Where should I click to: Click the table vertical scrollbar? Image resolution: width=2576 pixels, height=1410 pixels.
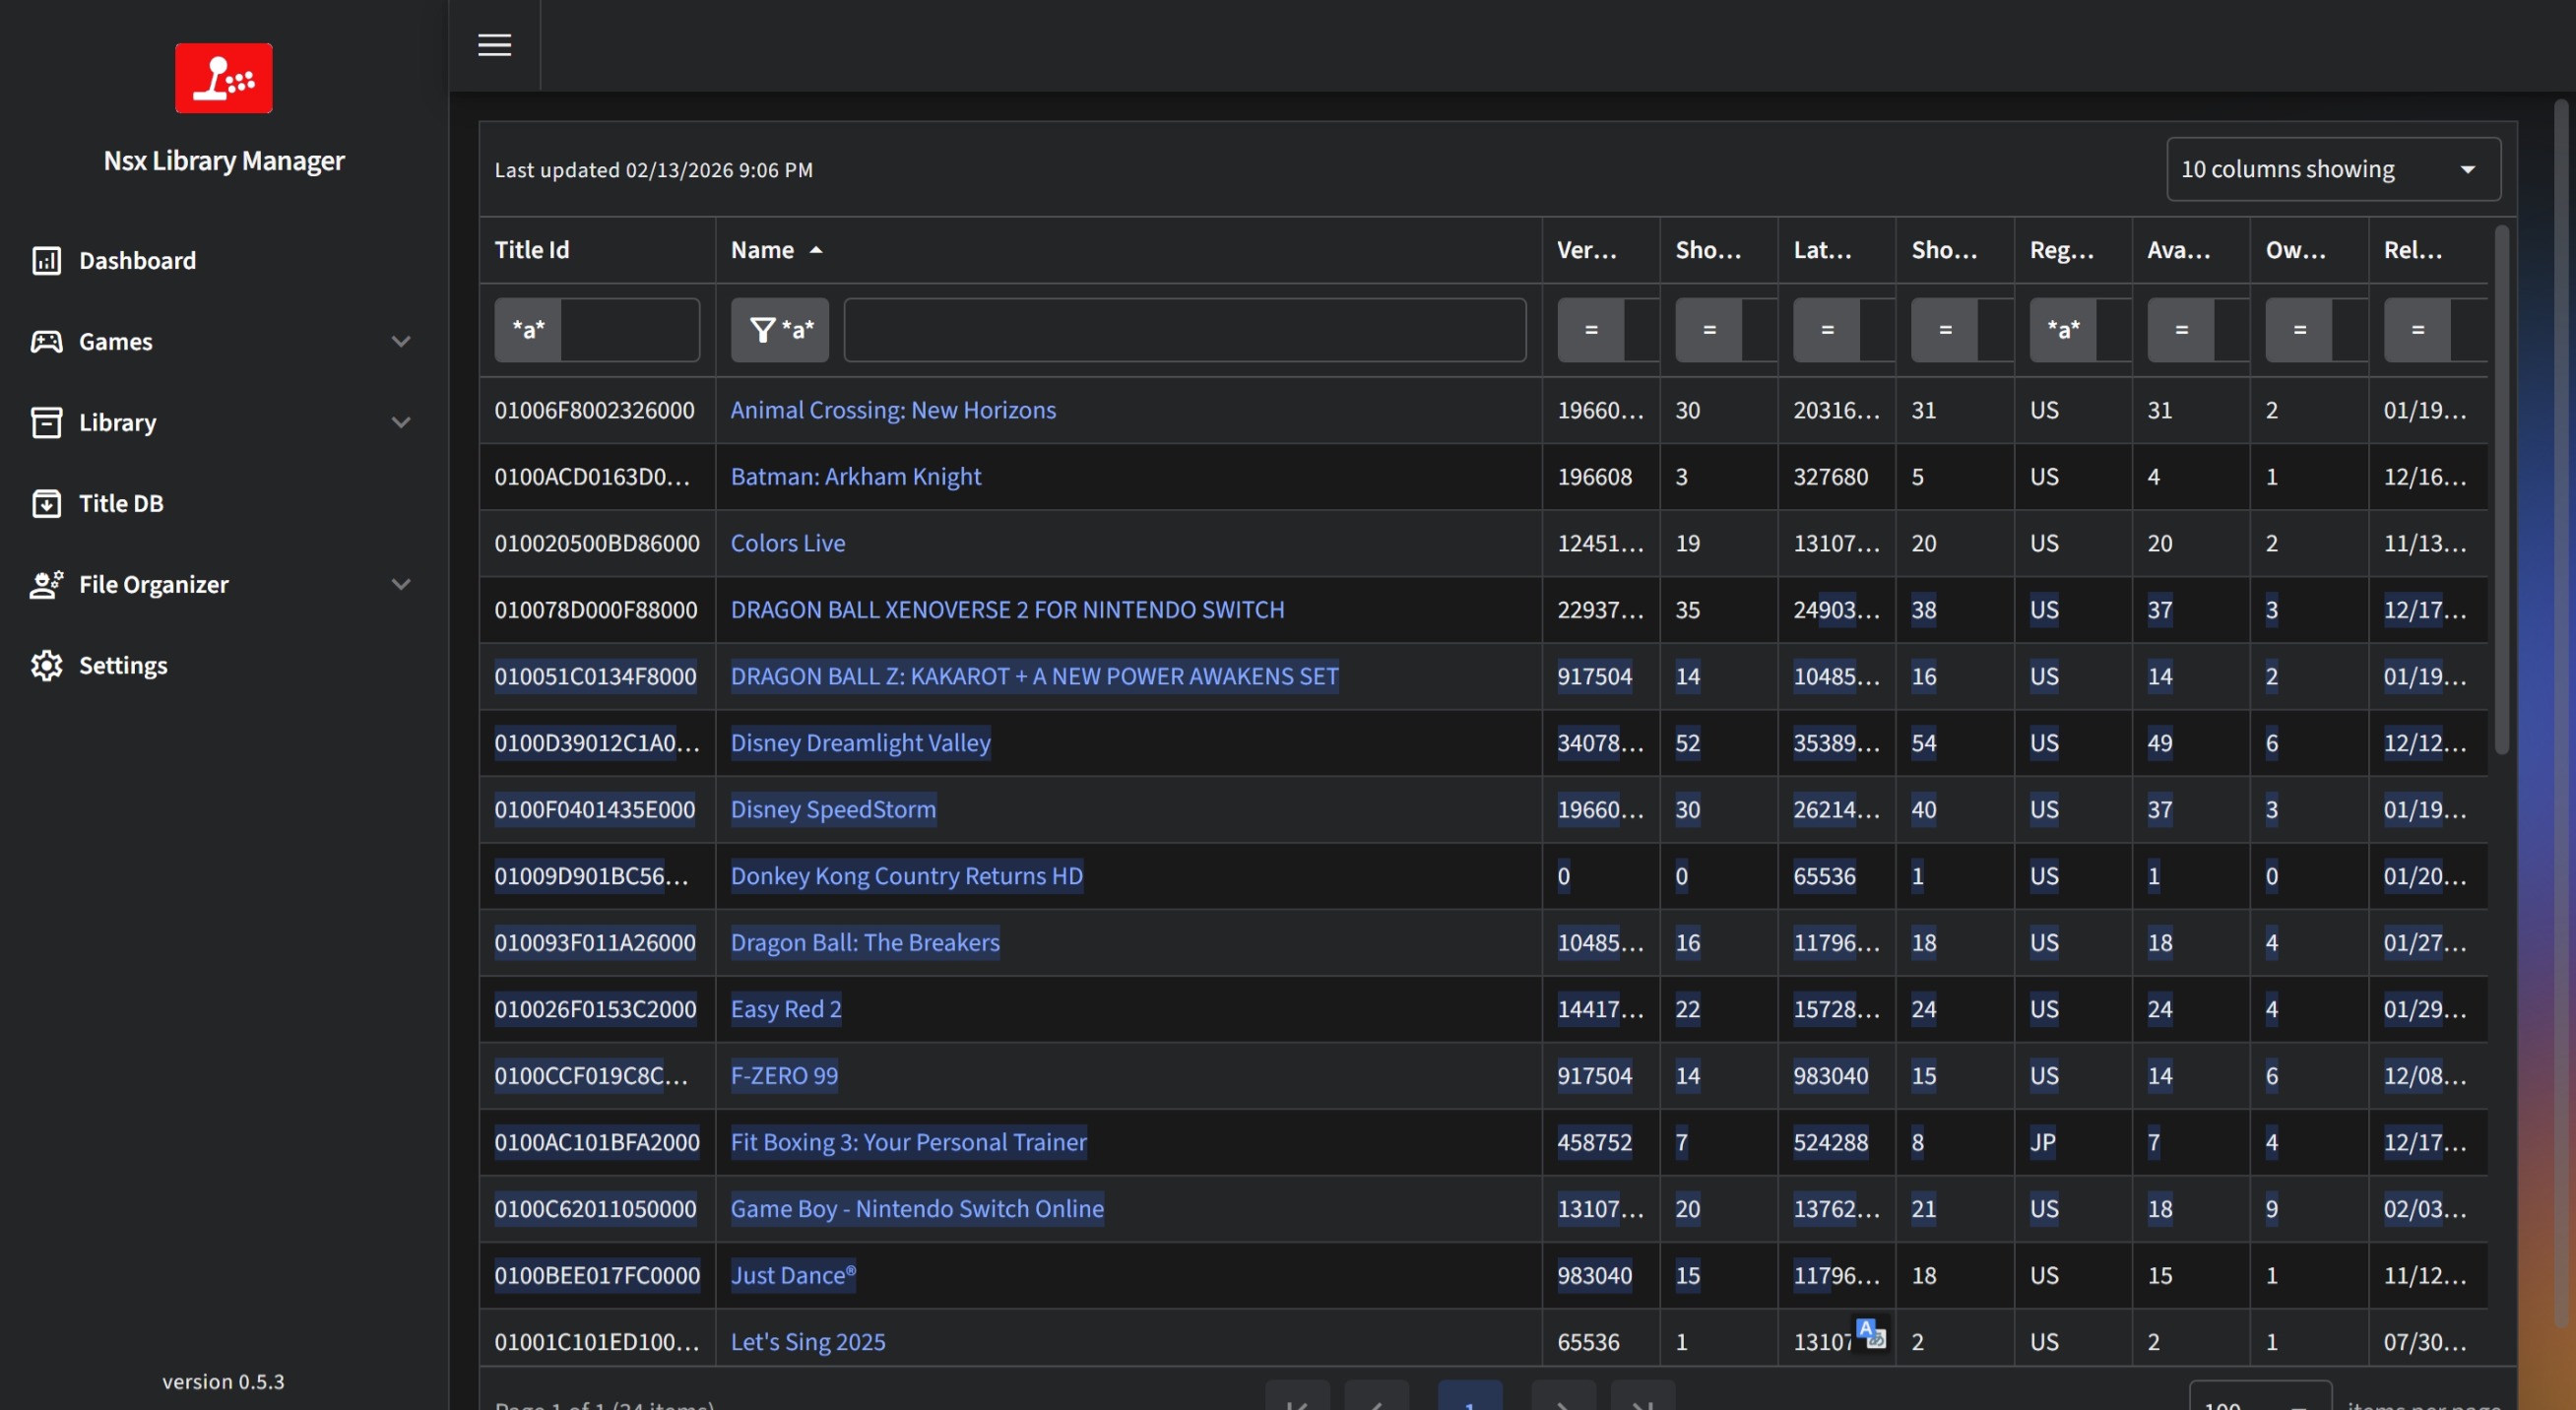[x=2501, y=490]
